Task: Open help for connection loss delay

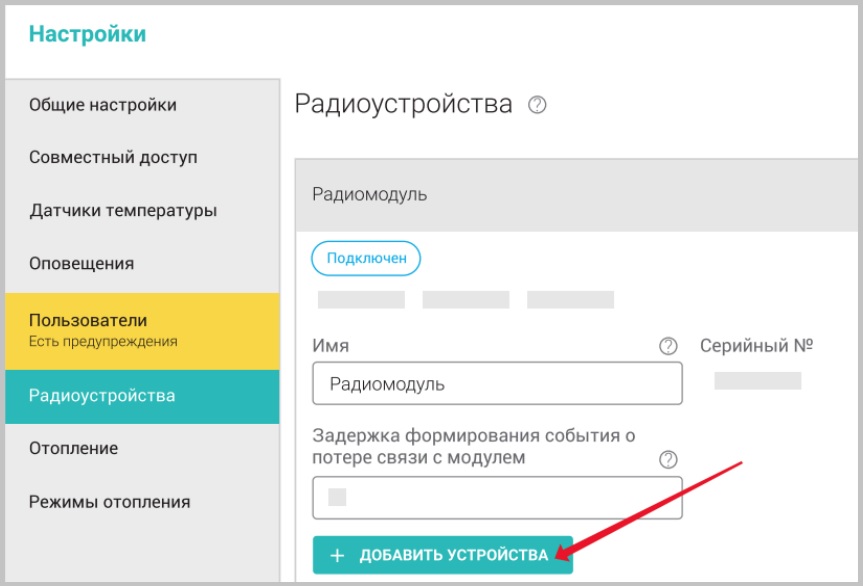Action: pyautogui.click(x=668, y=459)
